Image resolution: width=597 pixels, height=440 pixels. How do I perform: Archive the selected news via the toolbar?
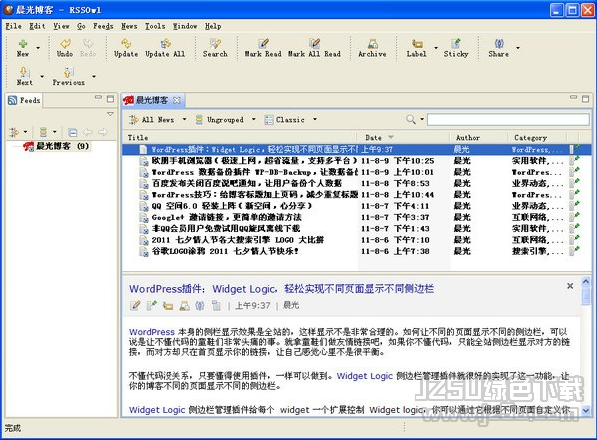(x=372, y=48)
